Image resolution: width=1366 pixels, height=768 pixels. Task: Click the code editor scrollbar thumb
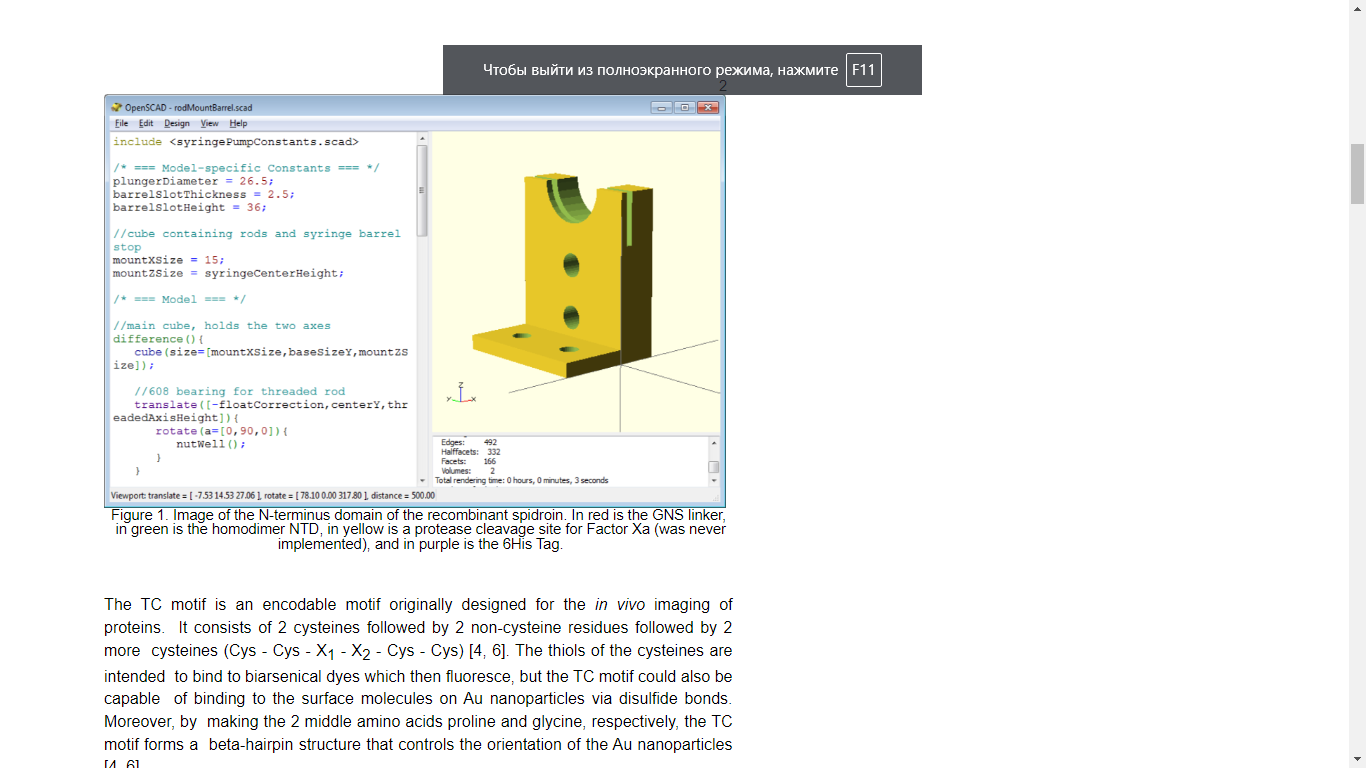[422, 190]
